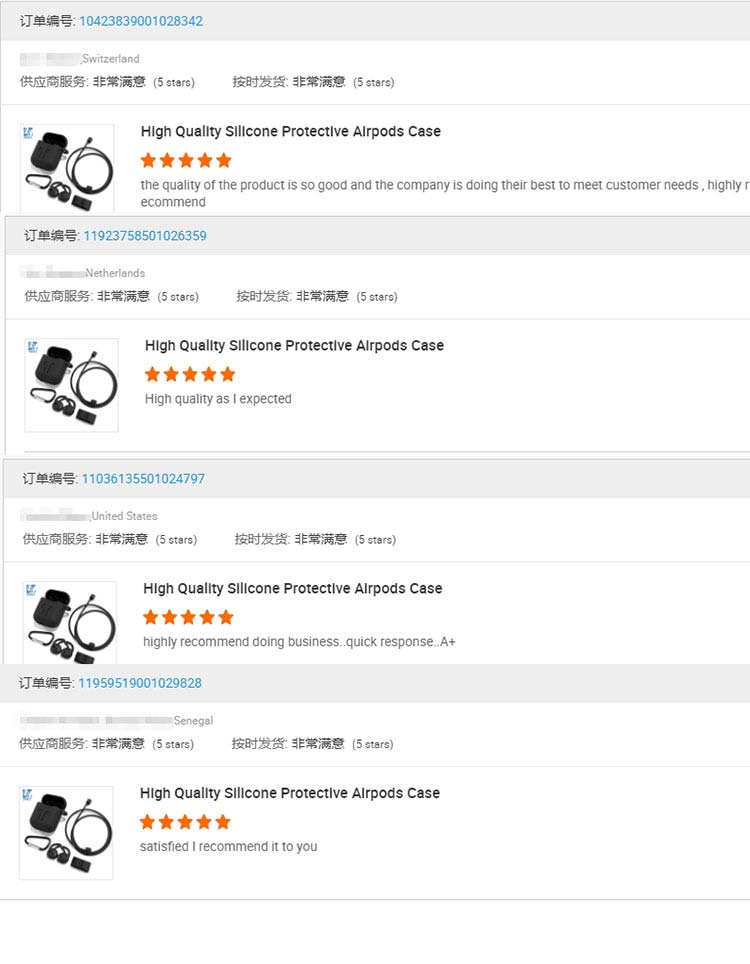Click the star rating above "highly recommend doing business"

coord(188,617)
